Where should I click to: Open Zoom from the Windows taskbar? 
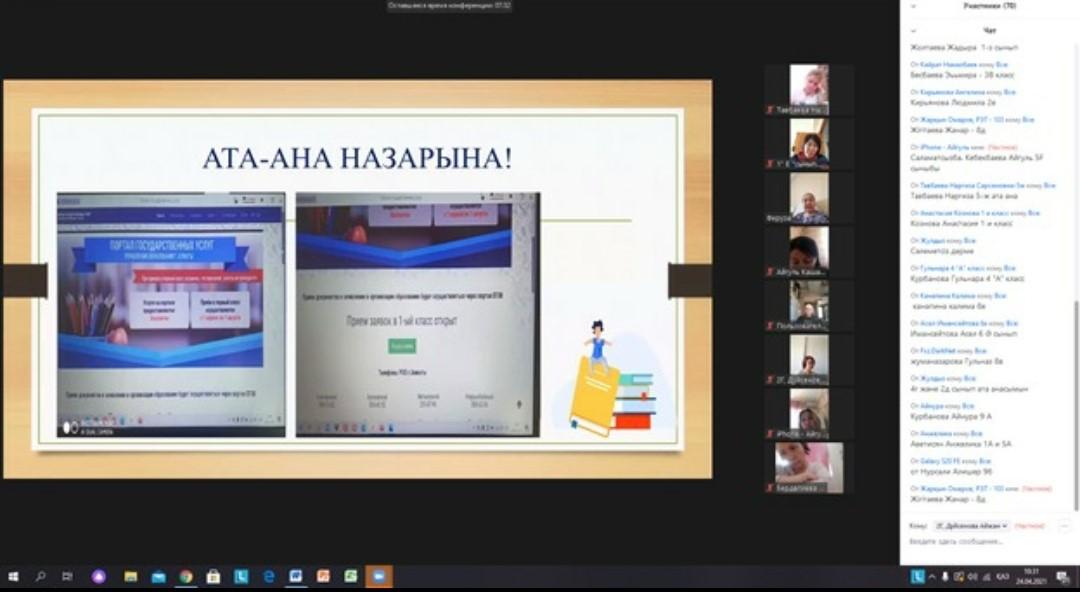pos(379,577)
